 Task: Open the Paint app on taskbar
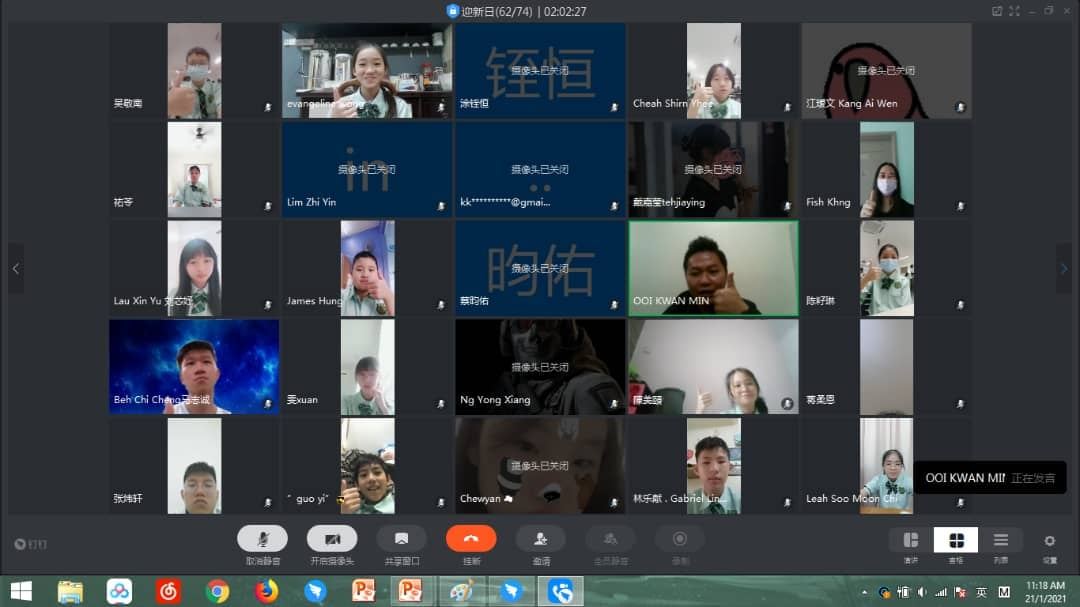[x=461, y=591]
